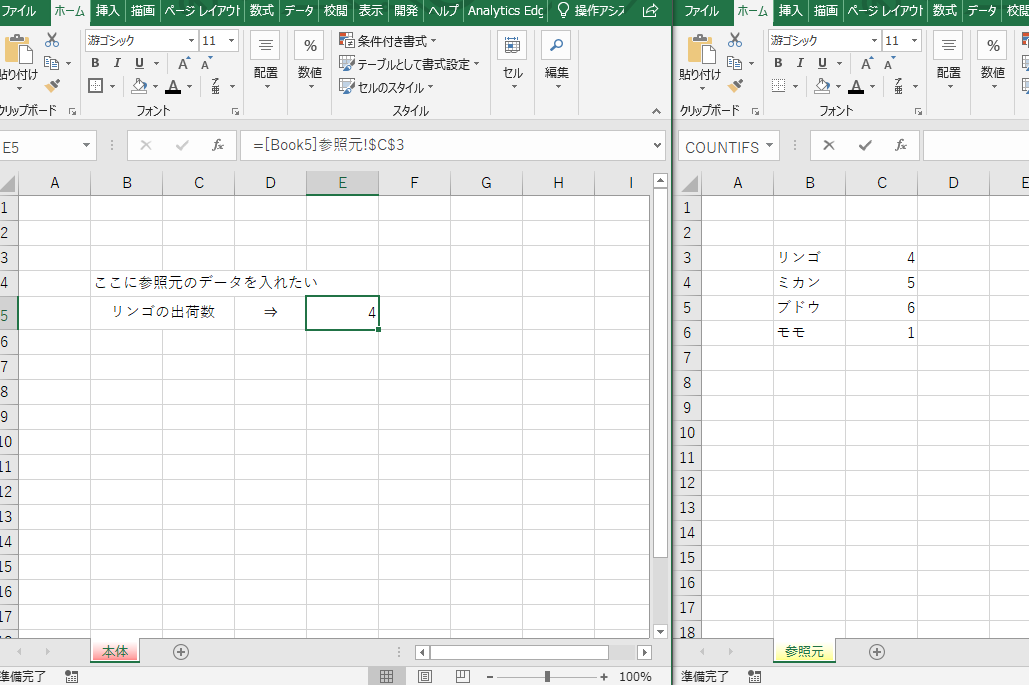This screenshot has width=1029, height=685.
Task: Open font dialog launcher in left window
Action: pyautogui.click(x=235, y=112)
